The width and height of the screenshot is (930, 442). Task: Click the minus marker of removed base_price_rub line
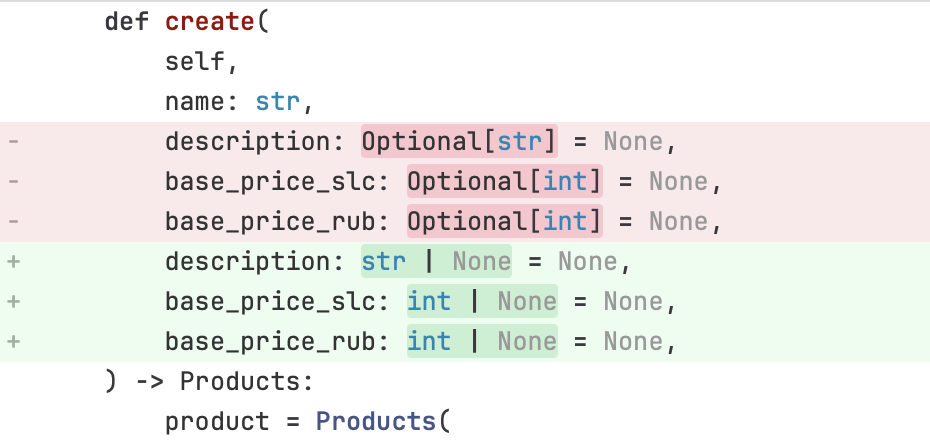click(13, 222)
